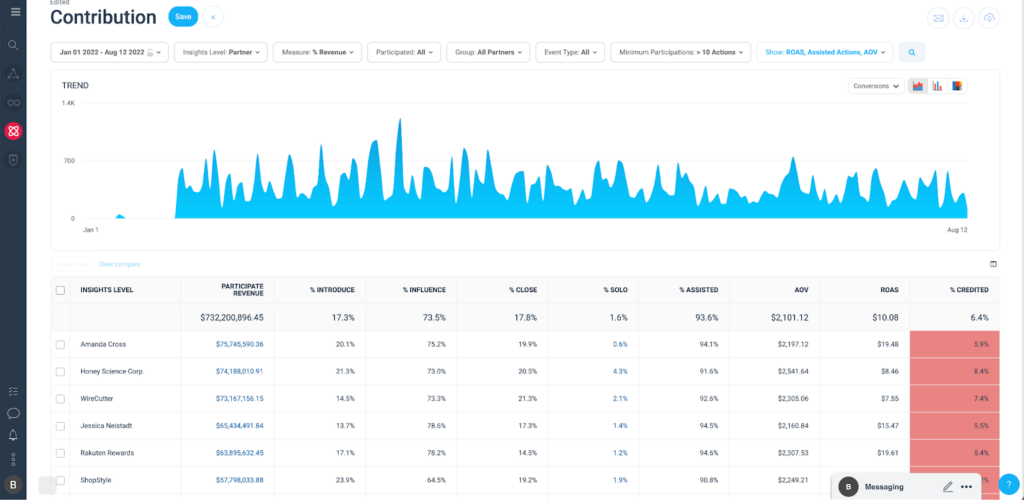The width and height of the screenshot is (1024, 500).
Task: Tick the checkbox for Amanda Cross
Action: click(60, 344)
